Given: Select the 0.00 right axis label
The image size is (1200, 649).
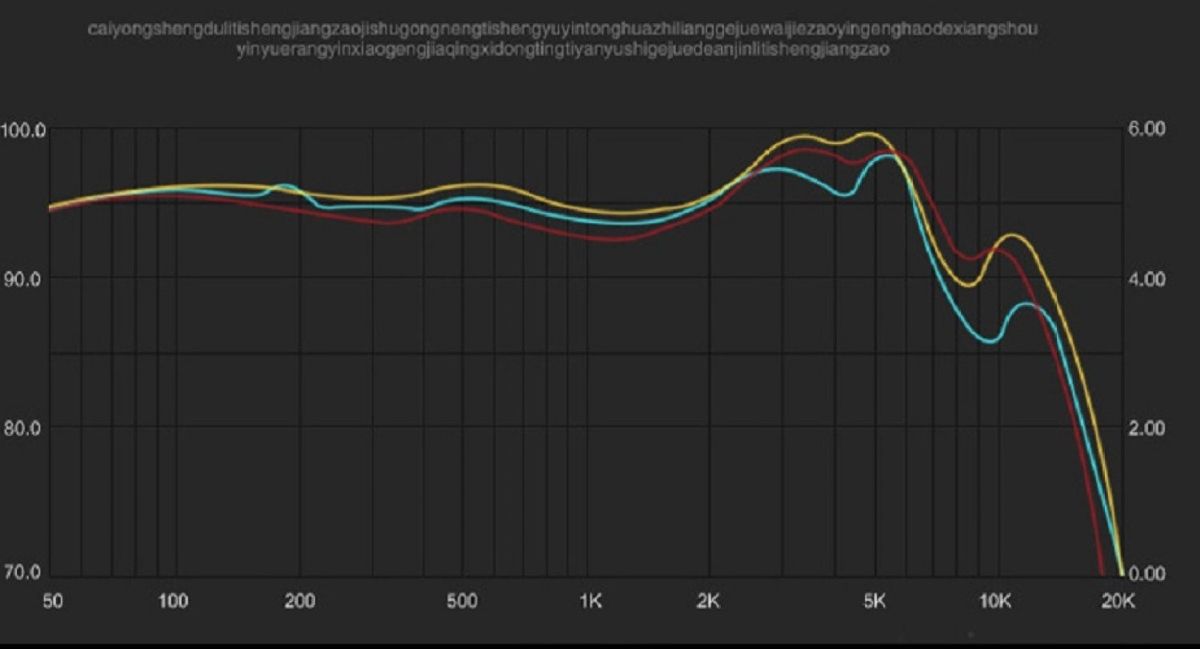Looking at the screenshot, I should click(1148, 573).
